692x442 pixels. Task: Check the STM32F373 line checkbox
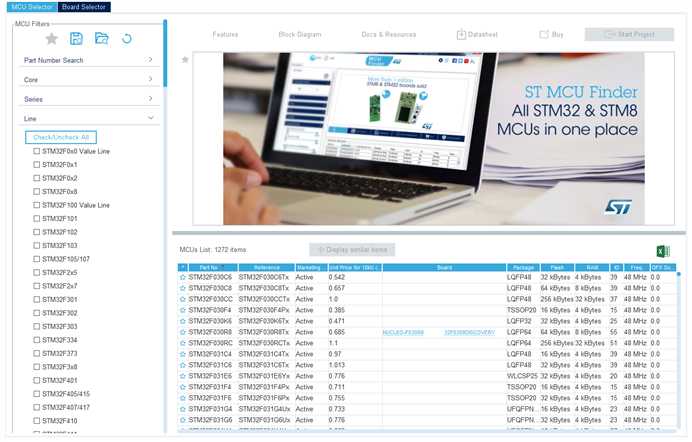point(37,354)
